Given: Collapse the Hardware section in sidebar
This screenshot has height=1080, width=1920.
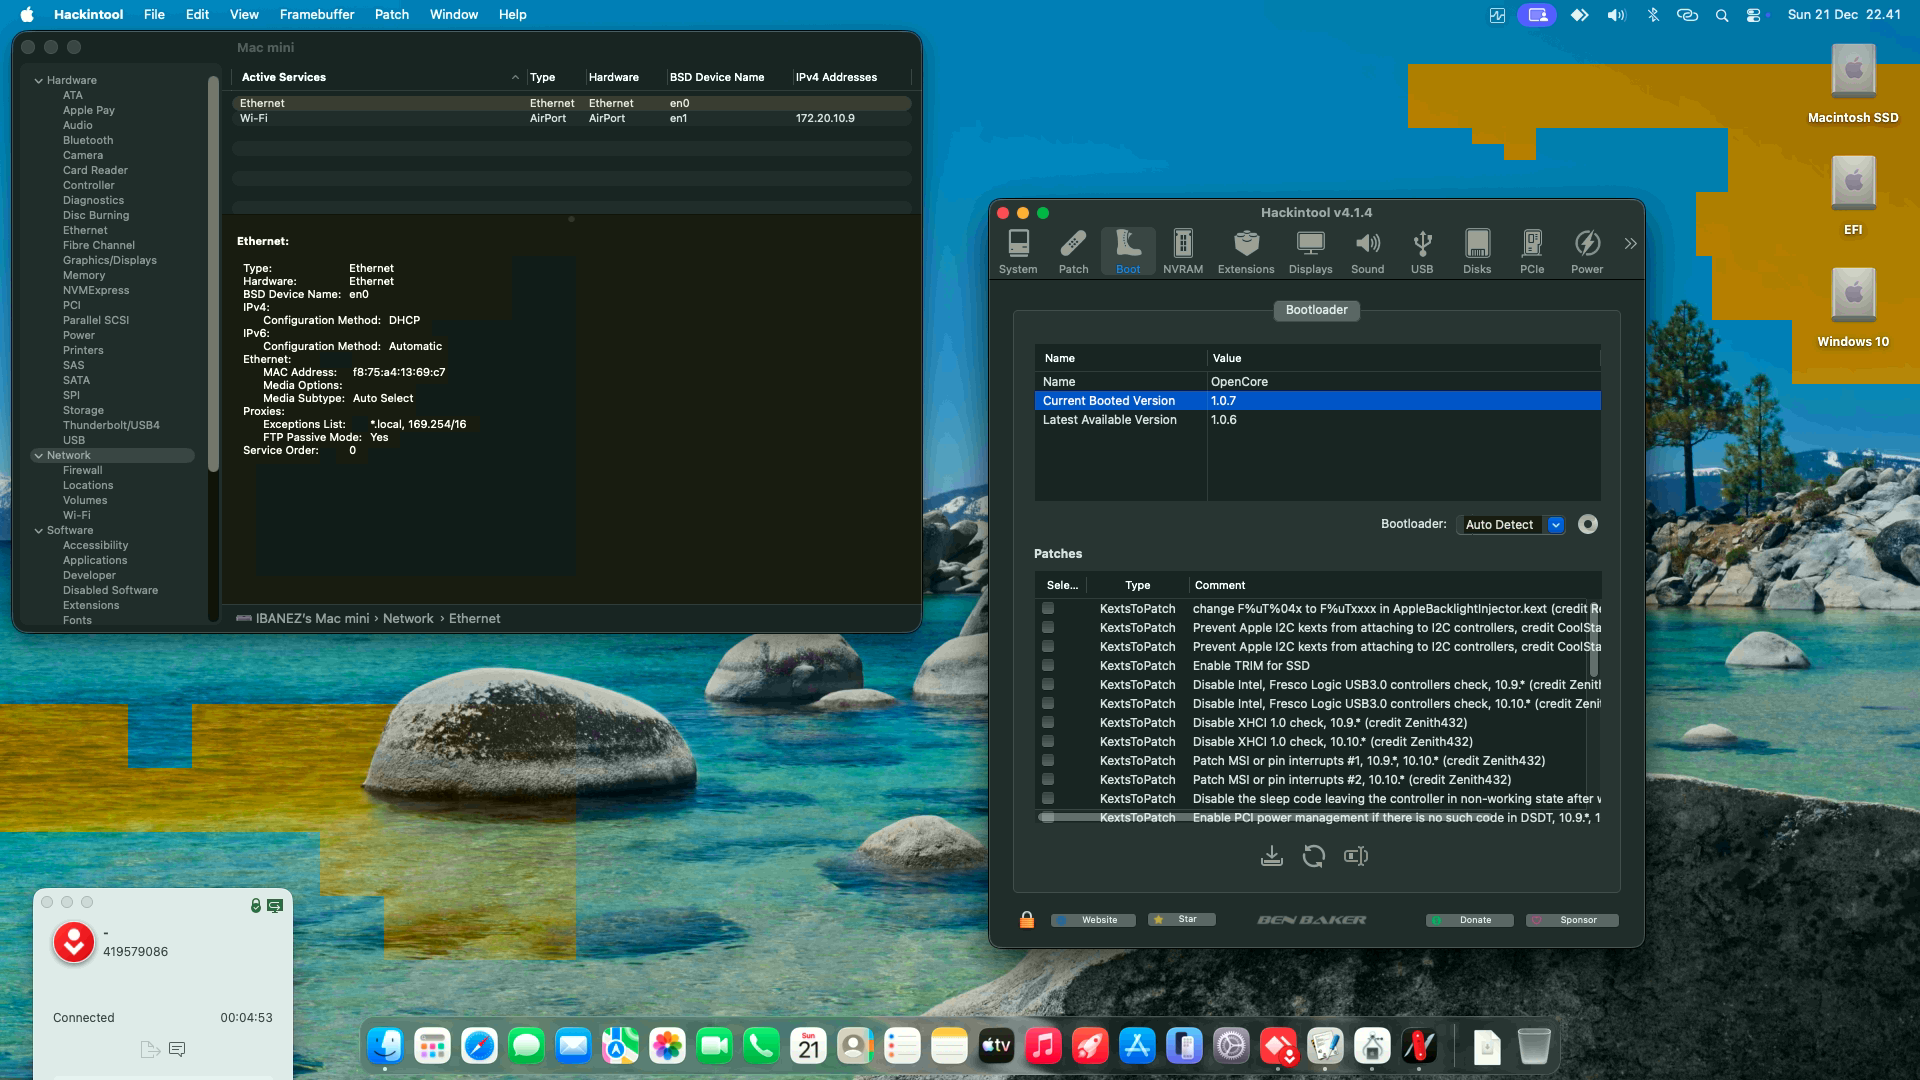Looking at the screenshot, I should [x=38, y=80].
